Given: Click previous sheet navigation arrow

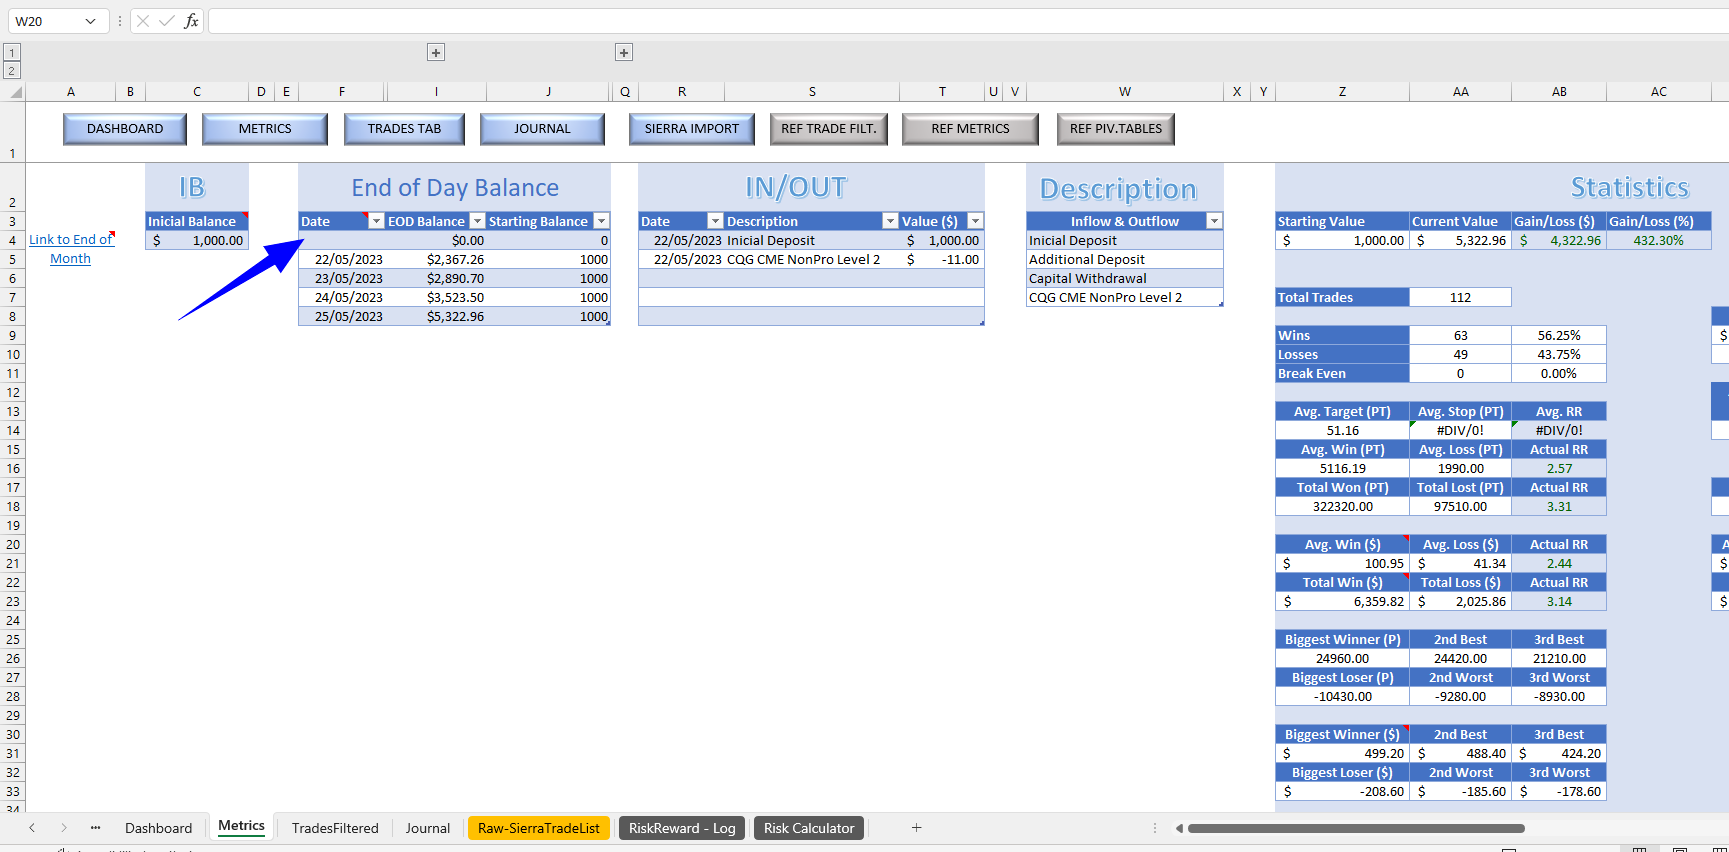Looking at the screenshot, I should click(32, 828).
